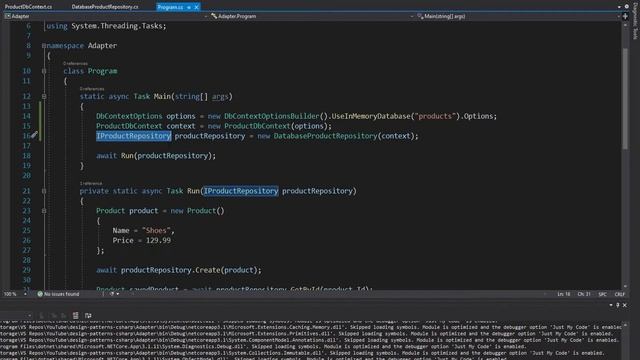Click IProductRepository parameter type in Run signature
This screenshot has height=360, width=640.
pos(241,191)
